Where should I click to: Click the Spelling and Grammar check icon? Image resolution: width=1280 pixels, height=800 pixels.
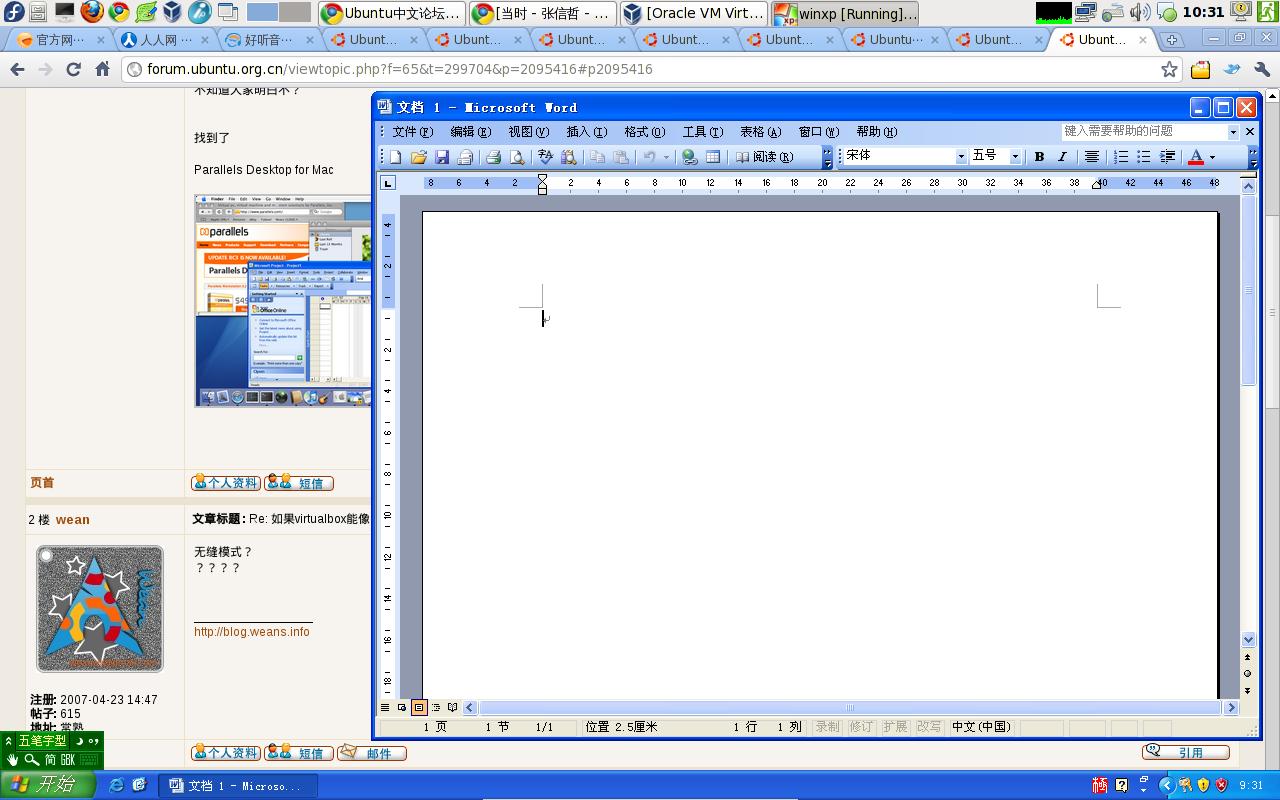545,157
